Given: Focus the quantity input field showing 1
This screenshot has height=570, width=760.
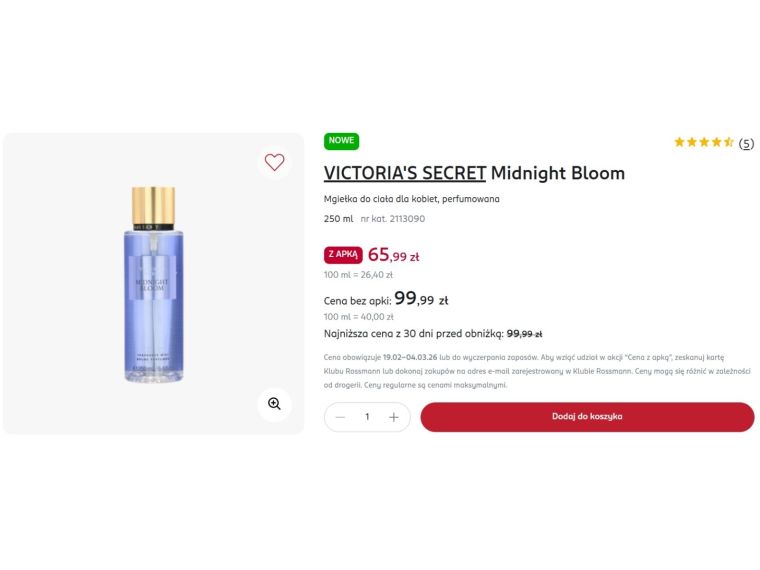Looking at the screenshot, I should [x=367, y=417].
